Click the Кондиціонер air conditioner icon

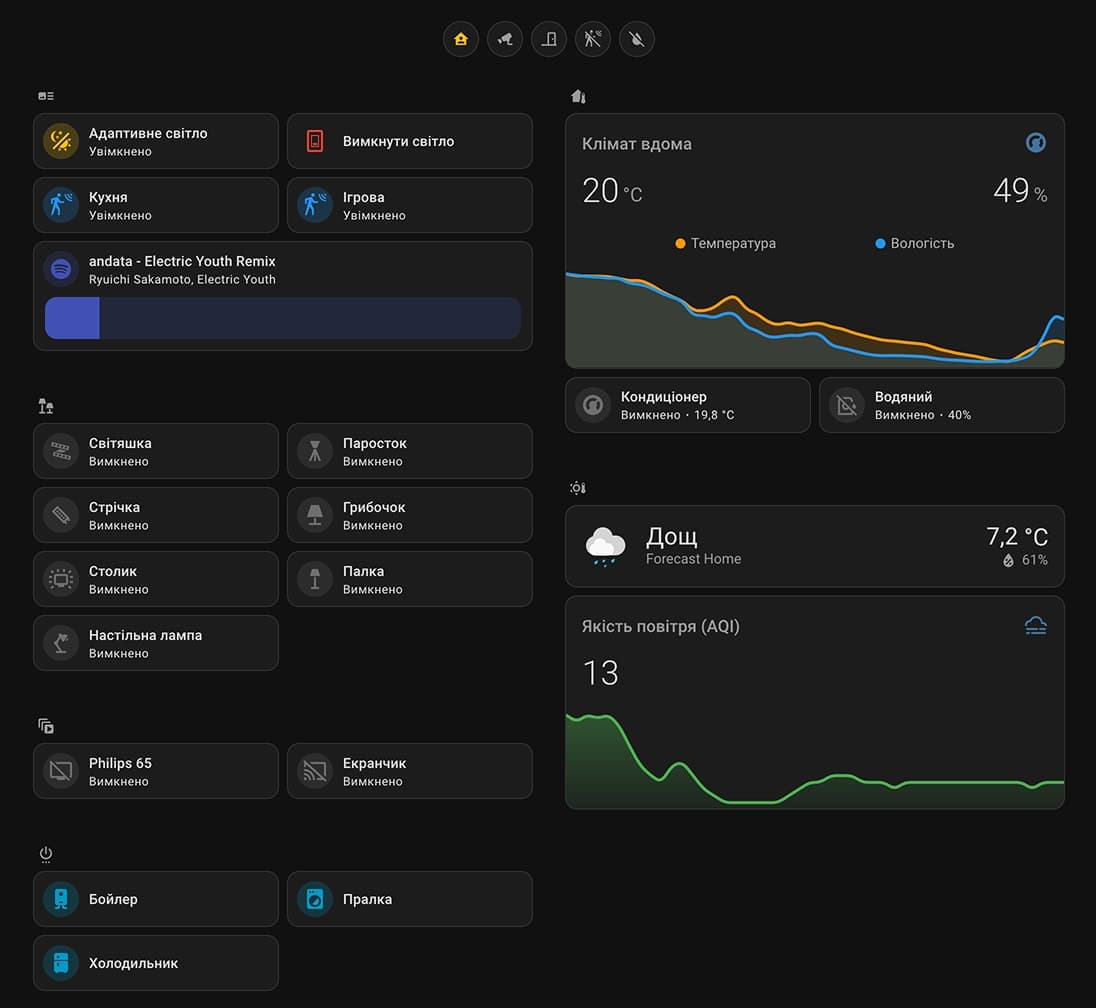point(593,405)
